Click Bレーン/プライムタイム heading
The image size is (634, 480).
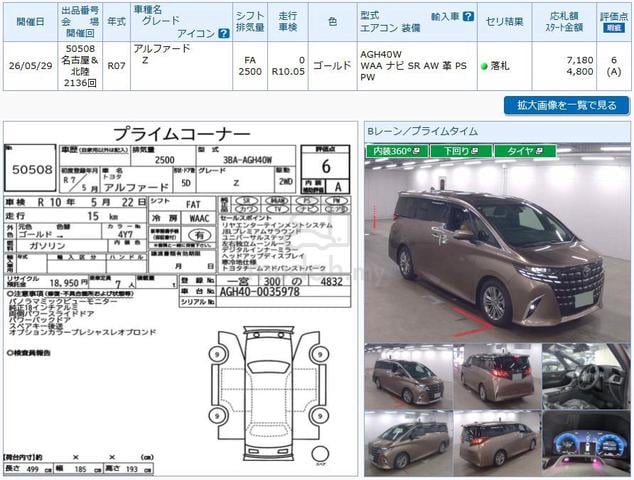(423, 131)
